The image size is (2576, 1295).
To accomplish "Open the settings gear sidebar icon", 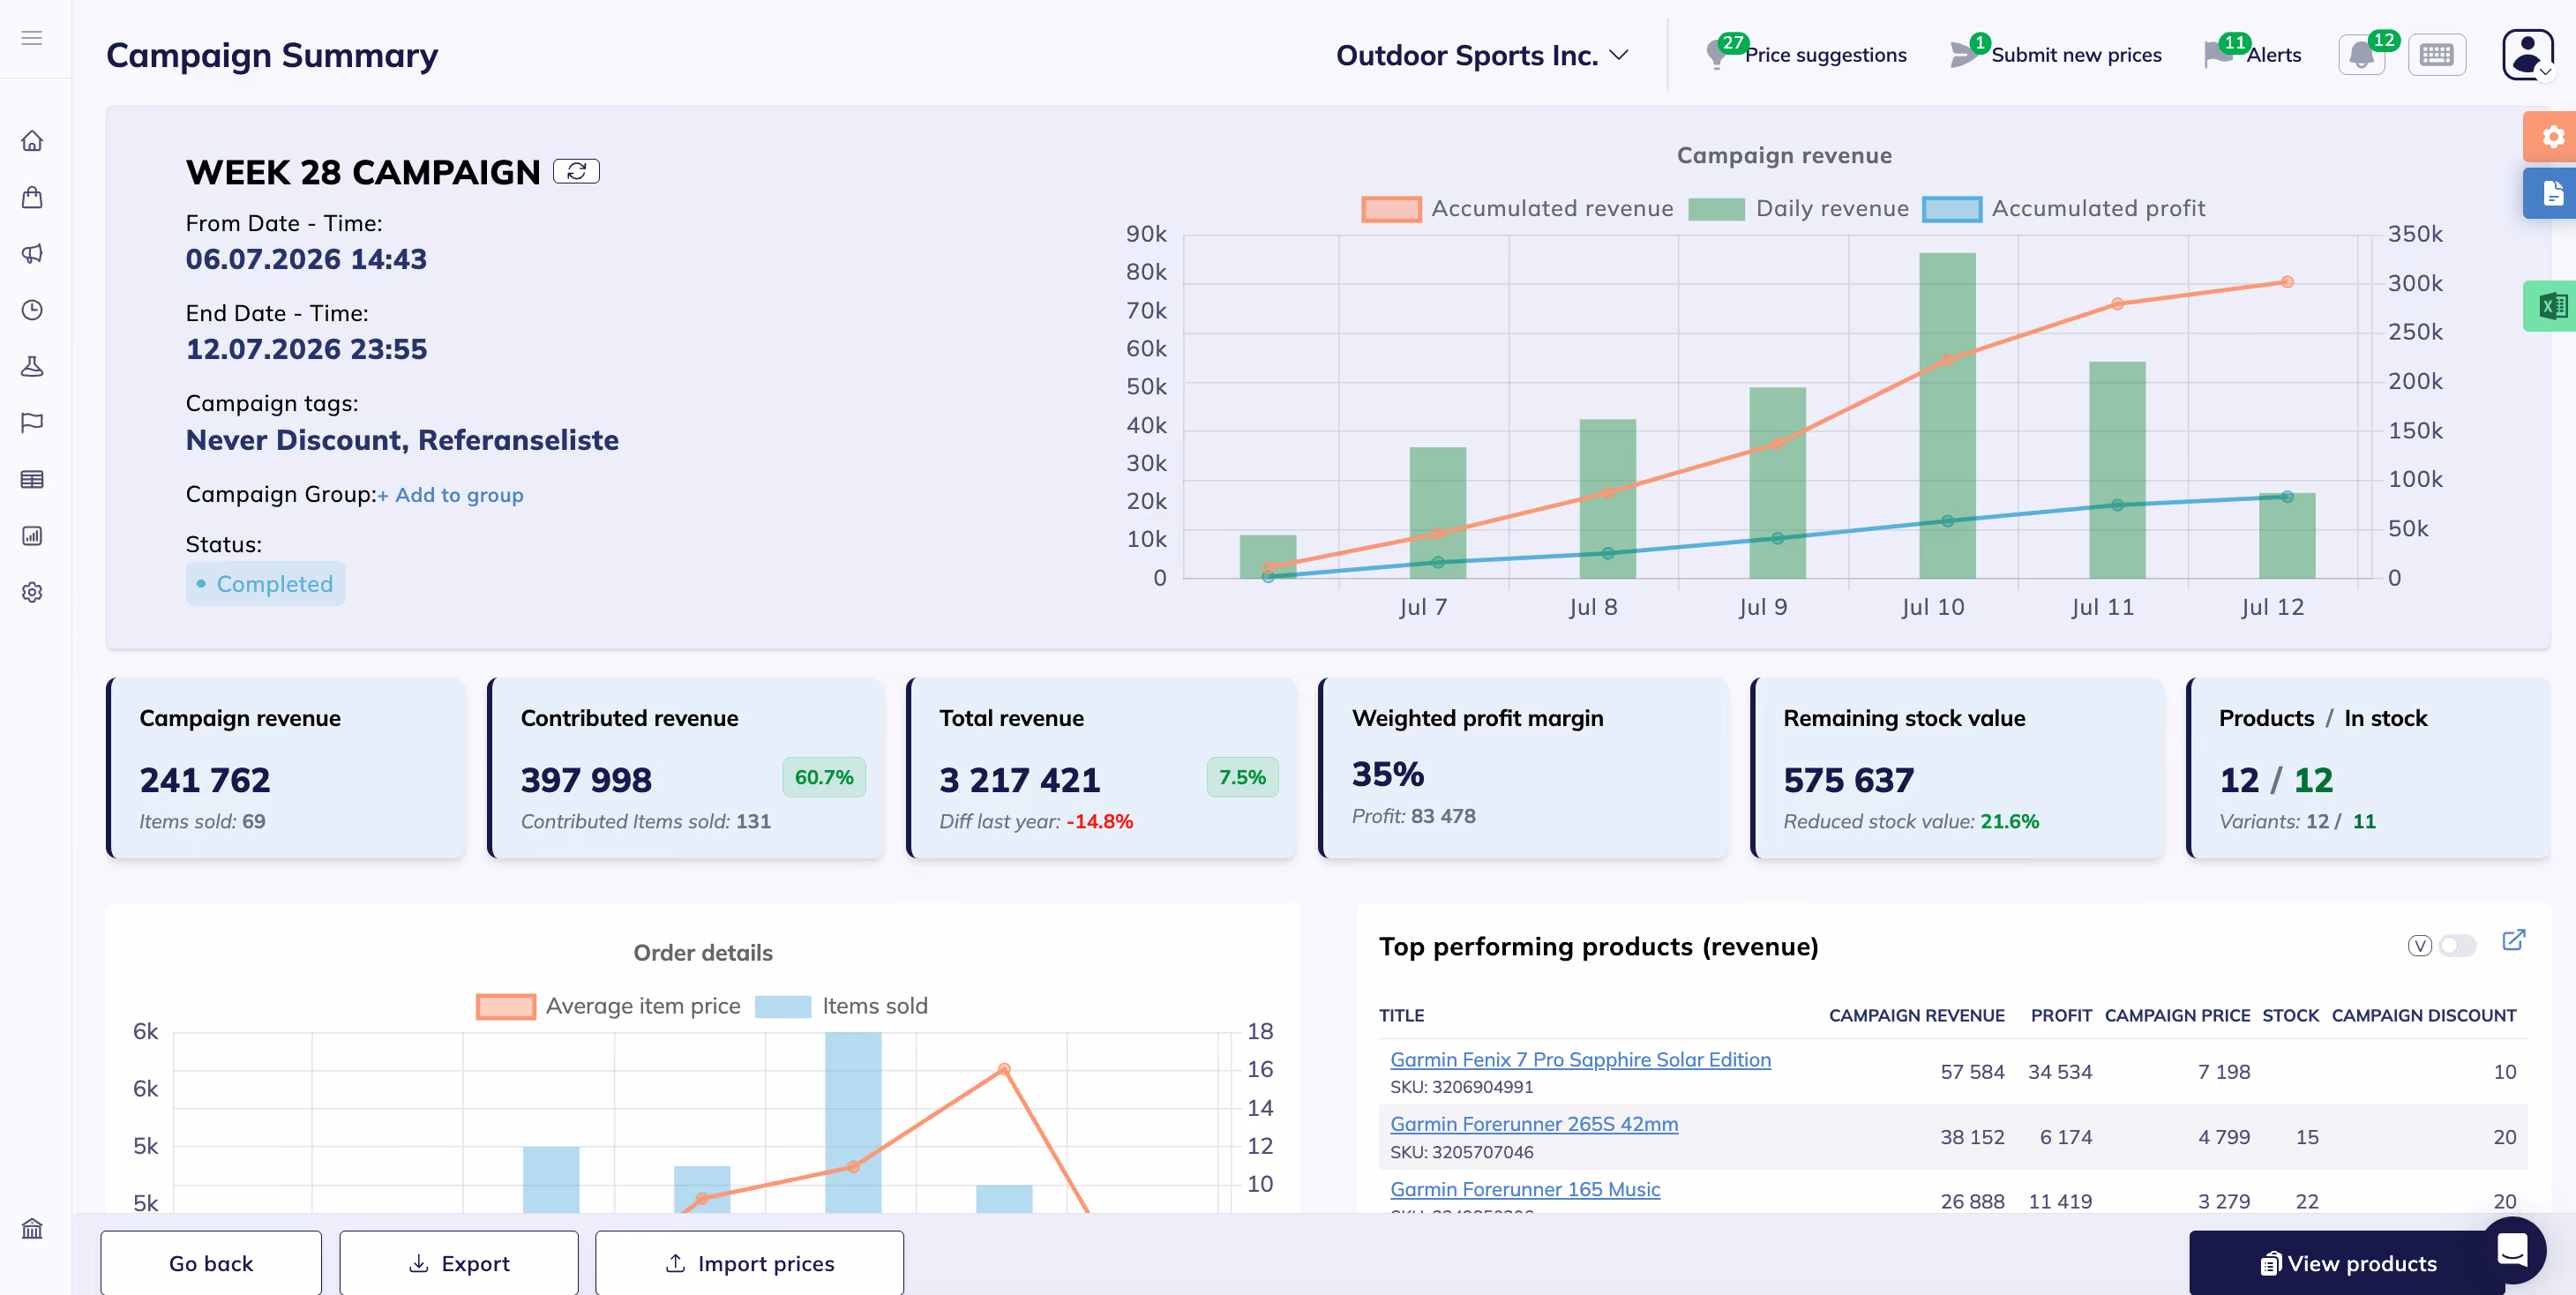I will [x=32, y=592].
